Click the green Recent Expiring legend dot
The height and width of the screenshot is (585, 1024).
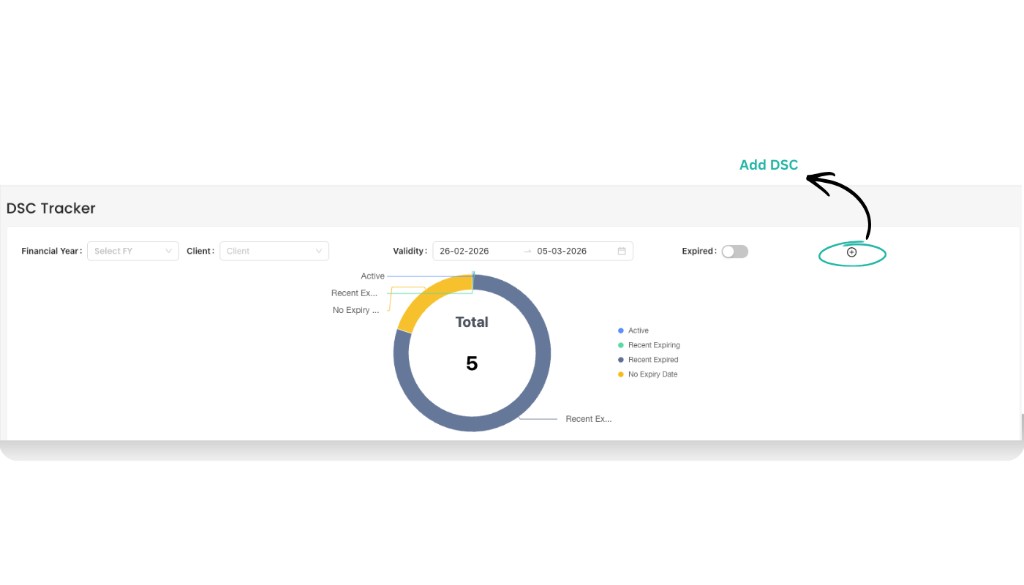[x=621, y=345]
